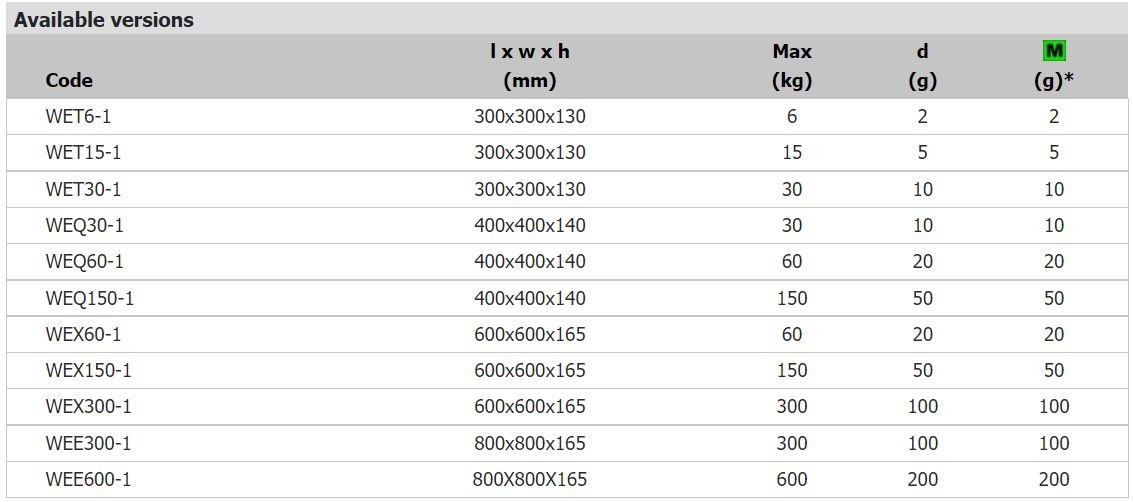Click the Available versions heading
Image resolution: width=1133 pixels, height=502 pixels.
click(x=103, y=20)
